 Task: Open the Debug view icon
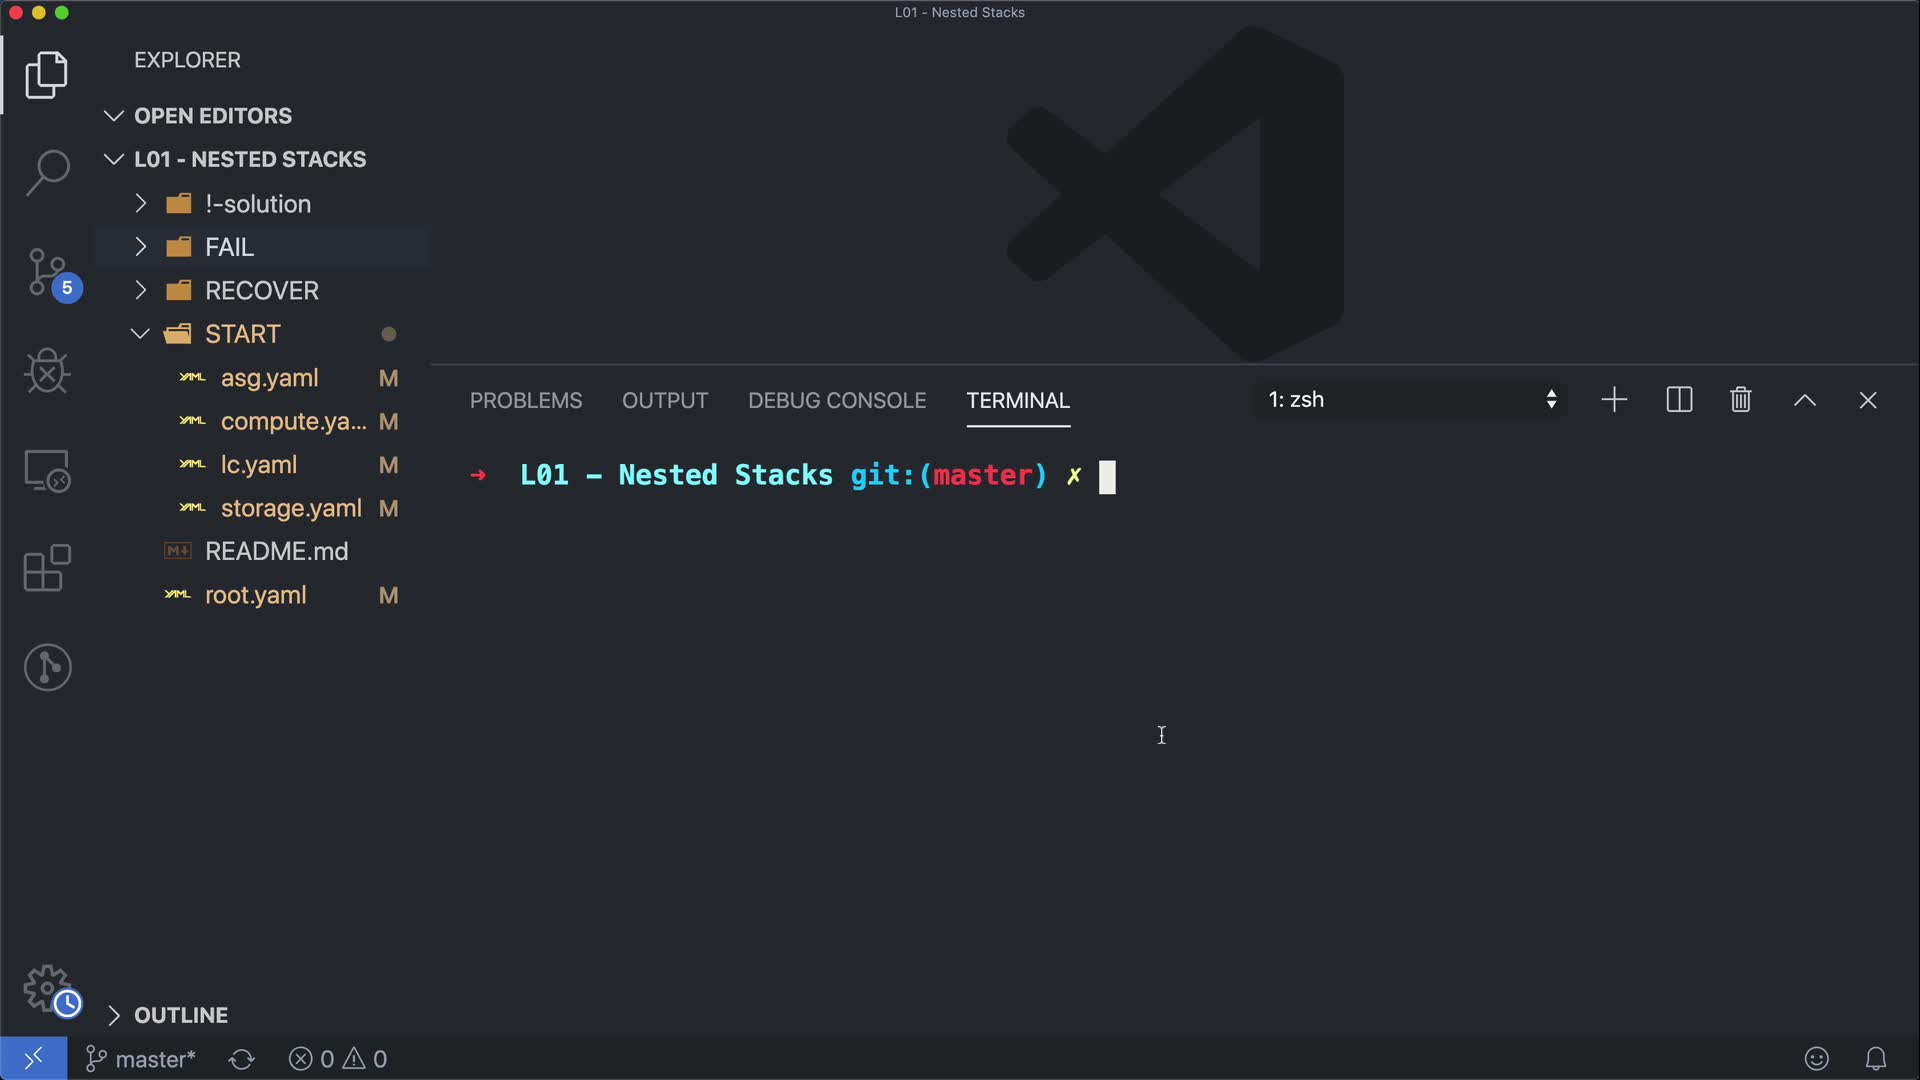pyautogui.click(x=47, y=371)
